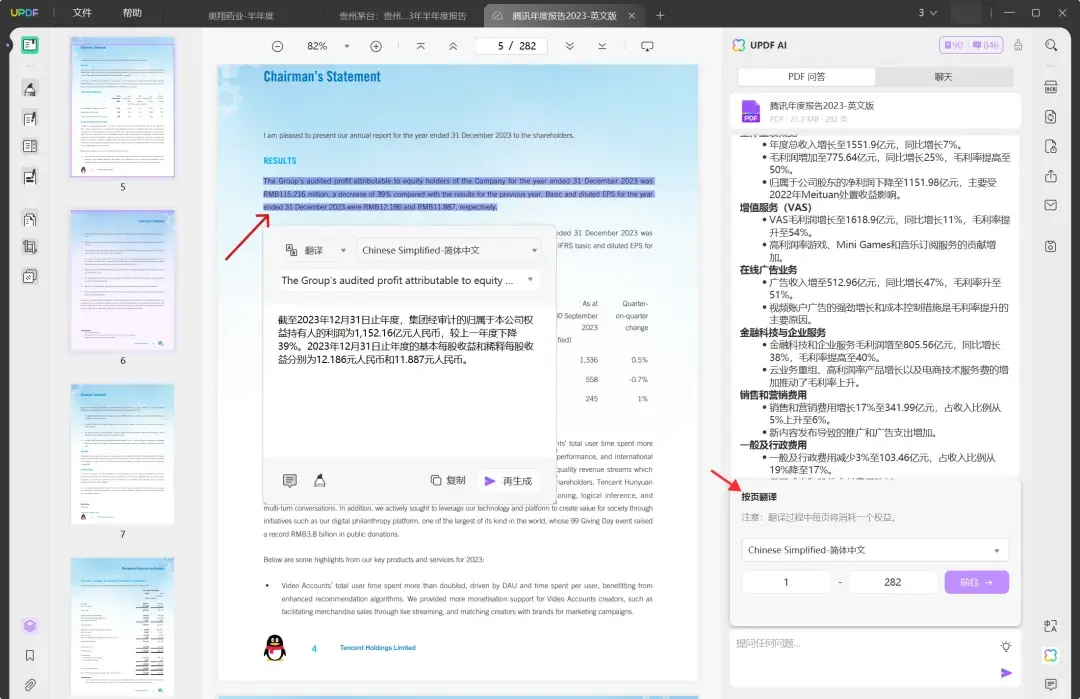Click the end page field showing 282
The width and height of the screenshot is (1080, 699).
point(893,583)
